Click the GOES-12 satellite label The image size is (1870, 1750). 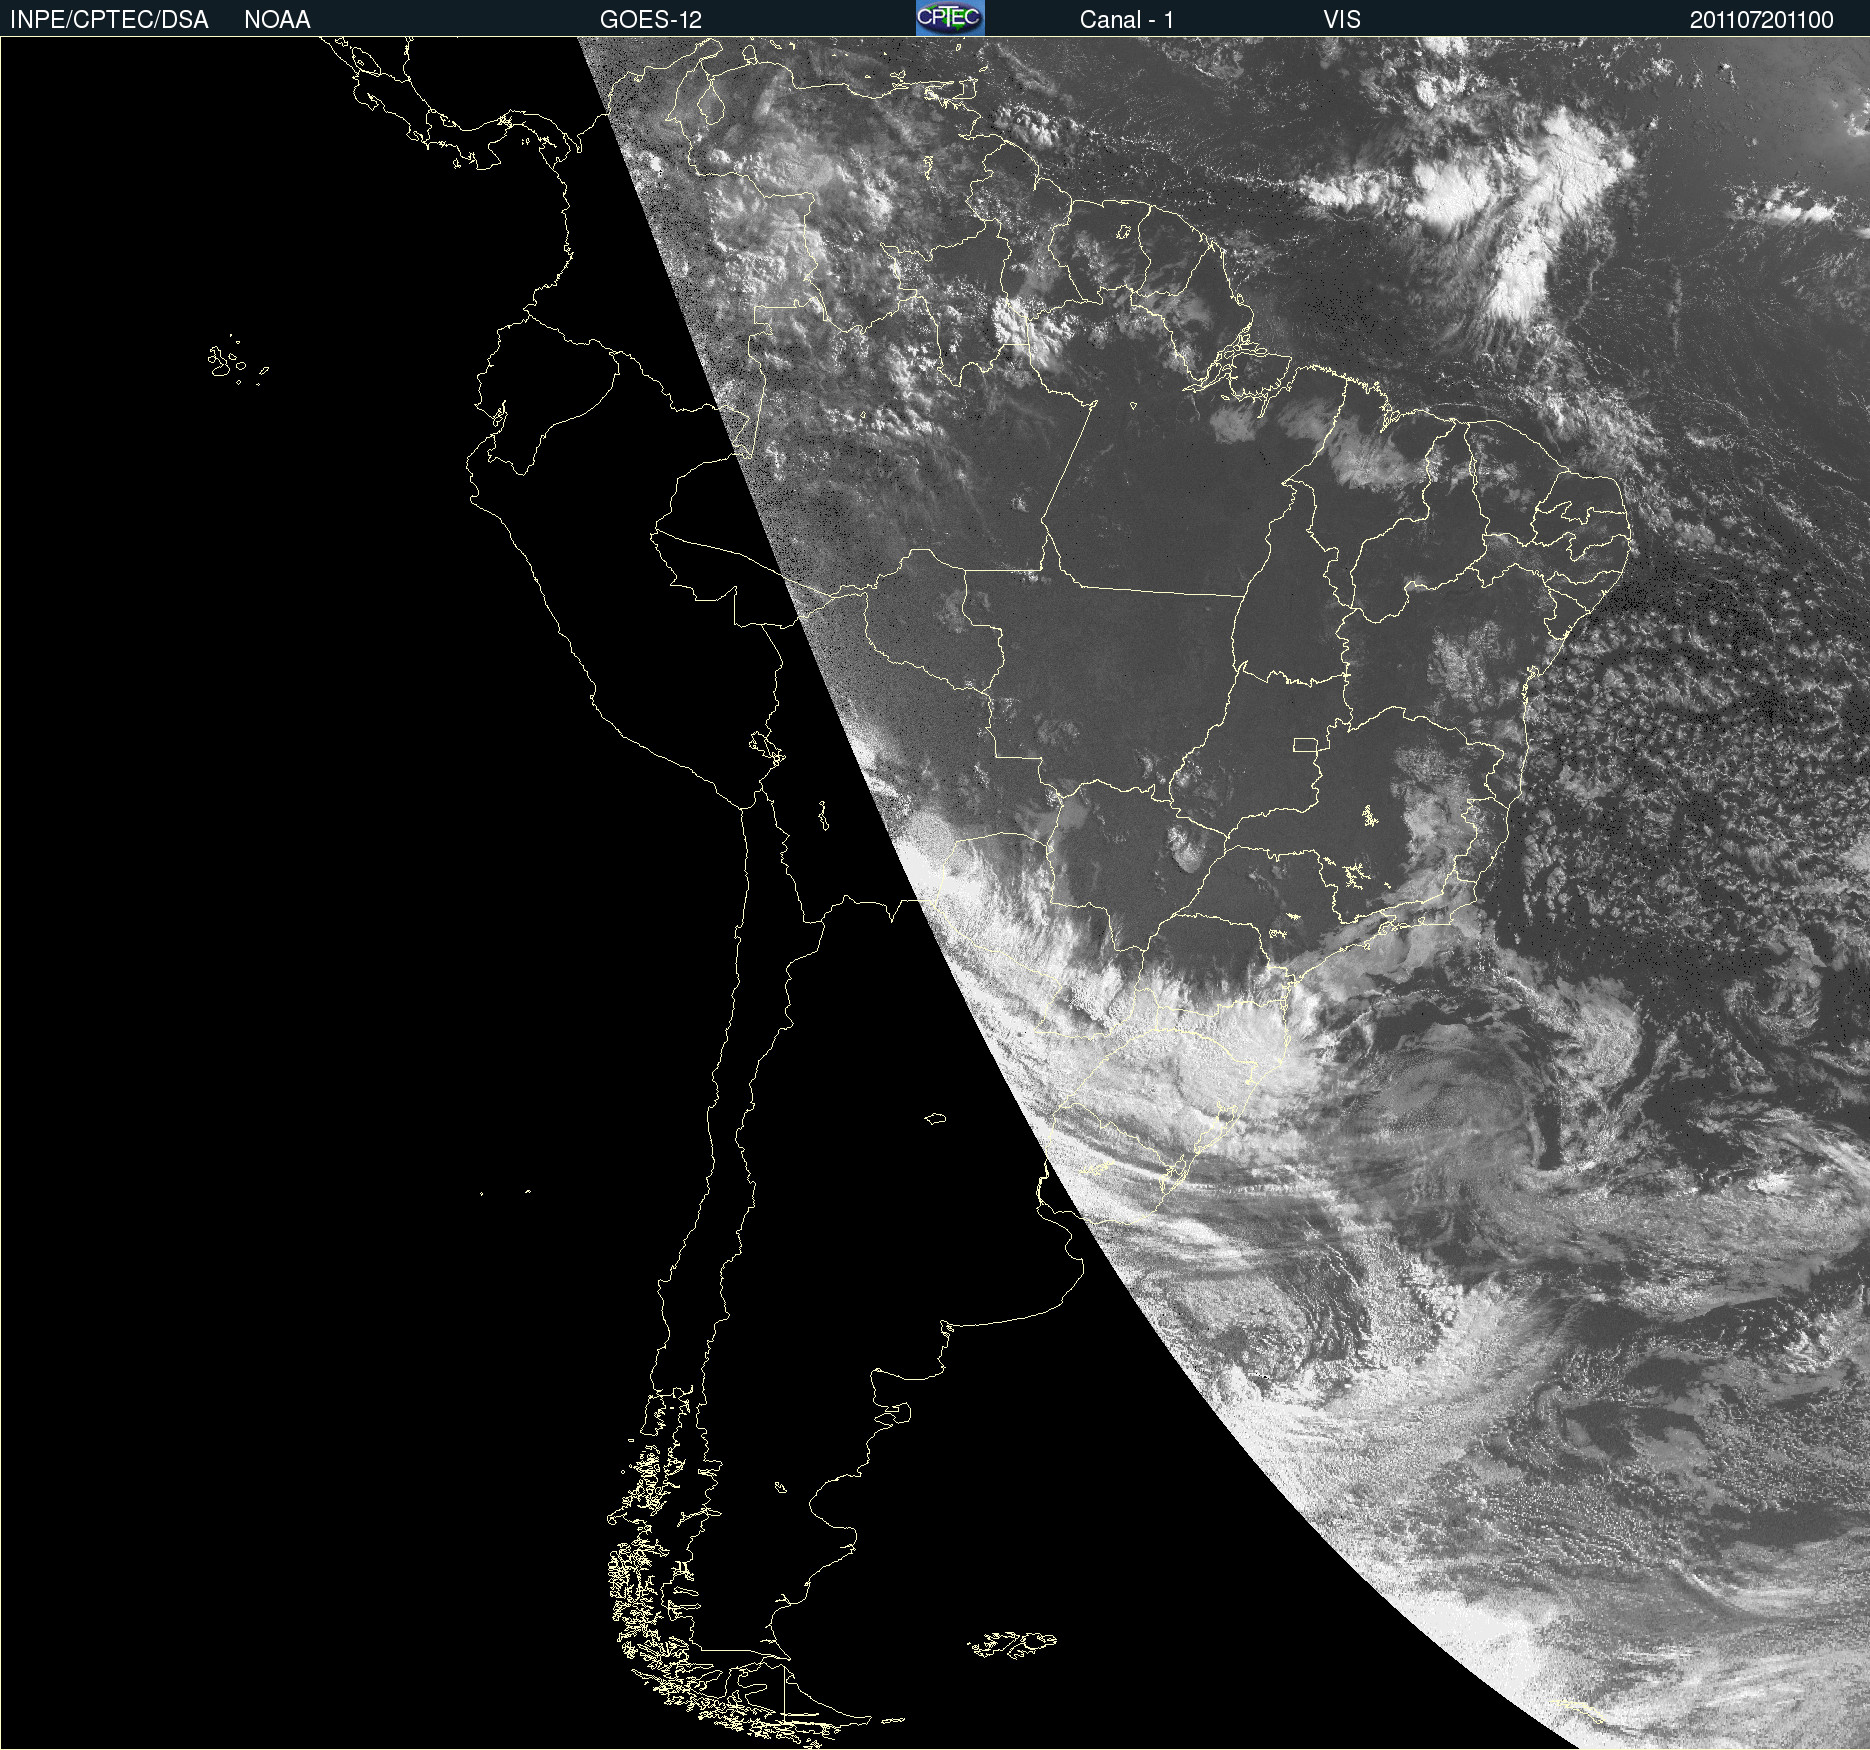(651, 20)
